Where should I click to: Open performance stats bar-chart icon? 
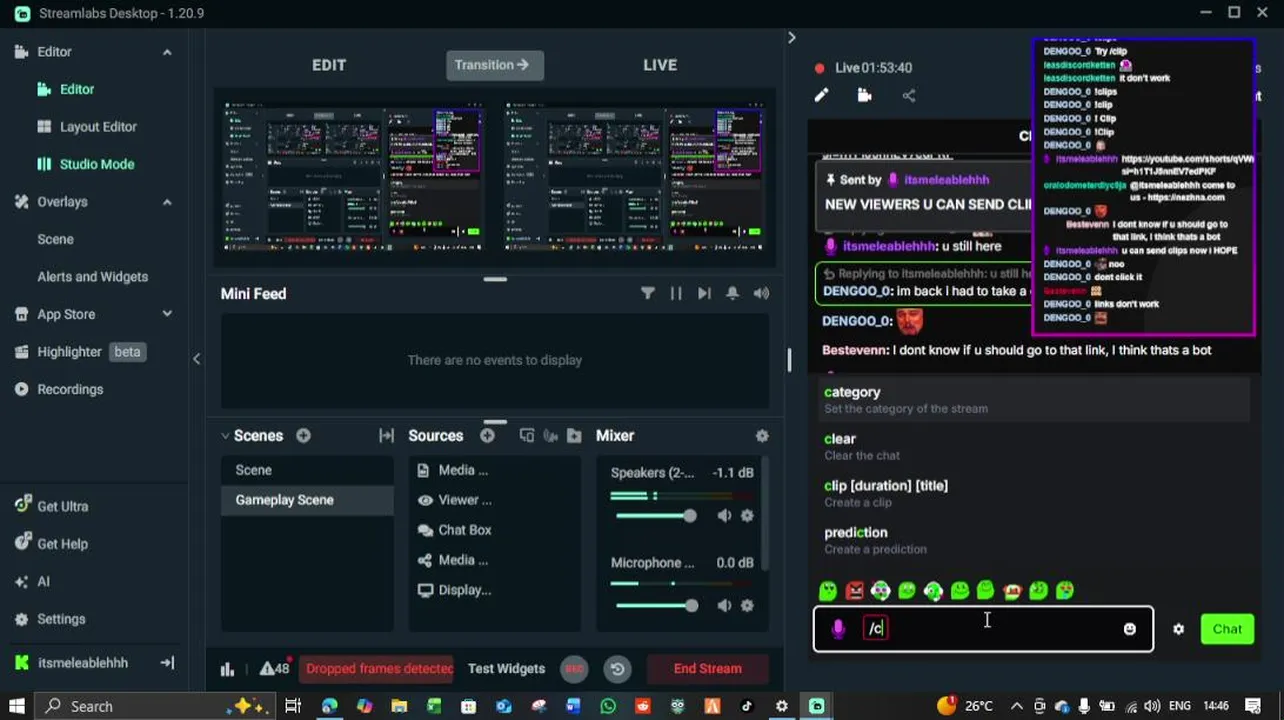(x=227, y=669)
